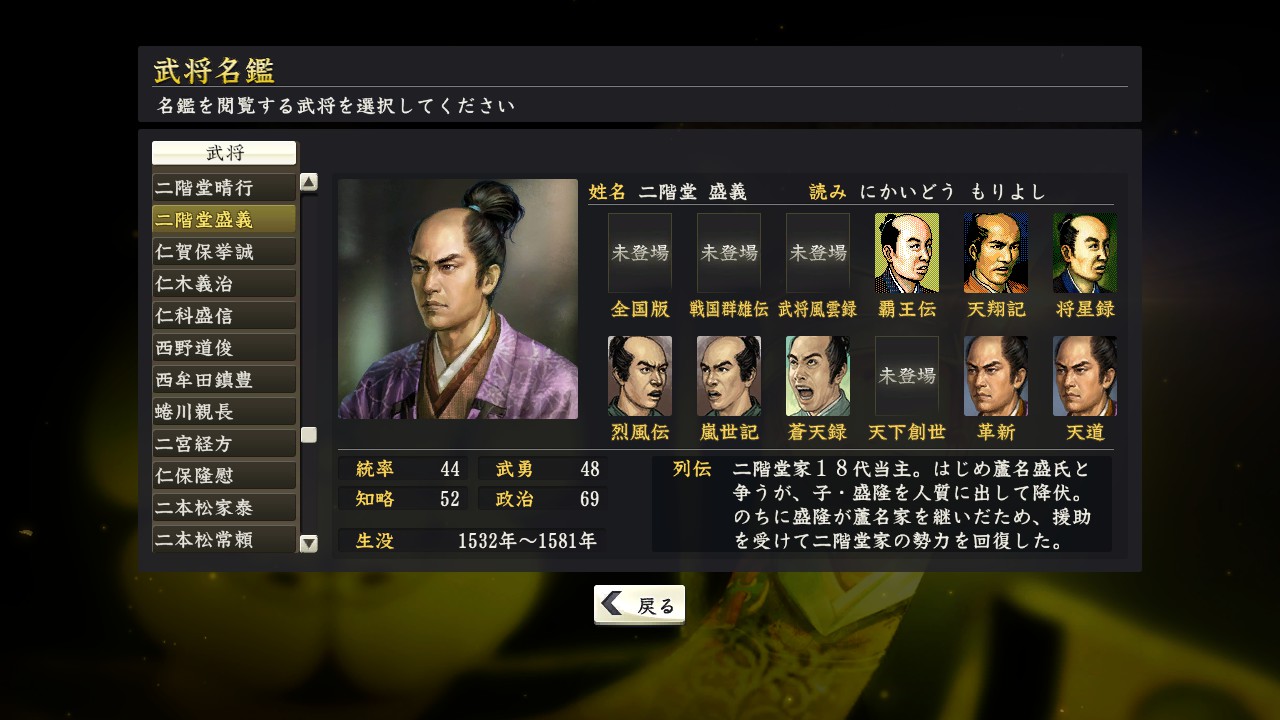Image resolution: width=1280 pixels, height=720 pixels.
Task: Select 二階堂晴行 from the list
Action: (224, 188)
